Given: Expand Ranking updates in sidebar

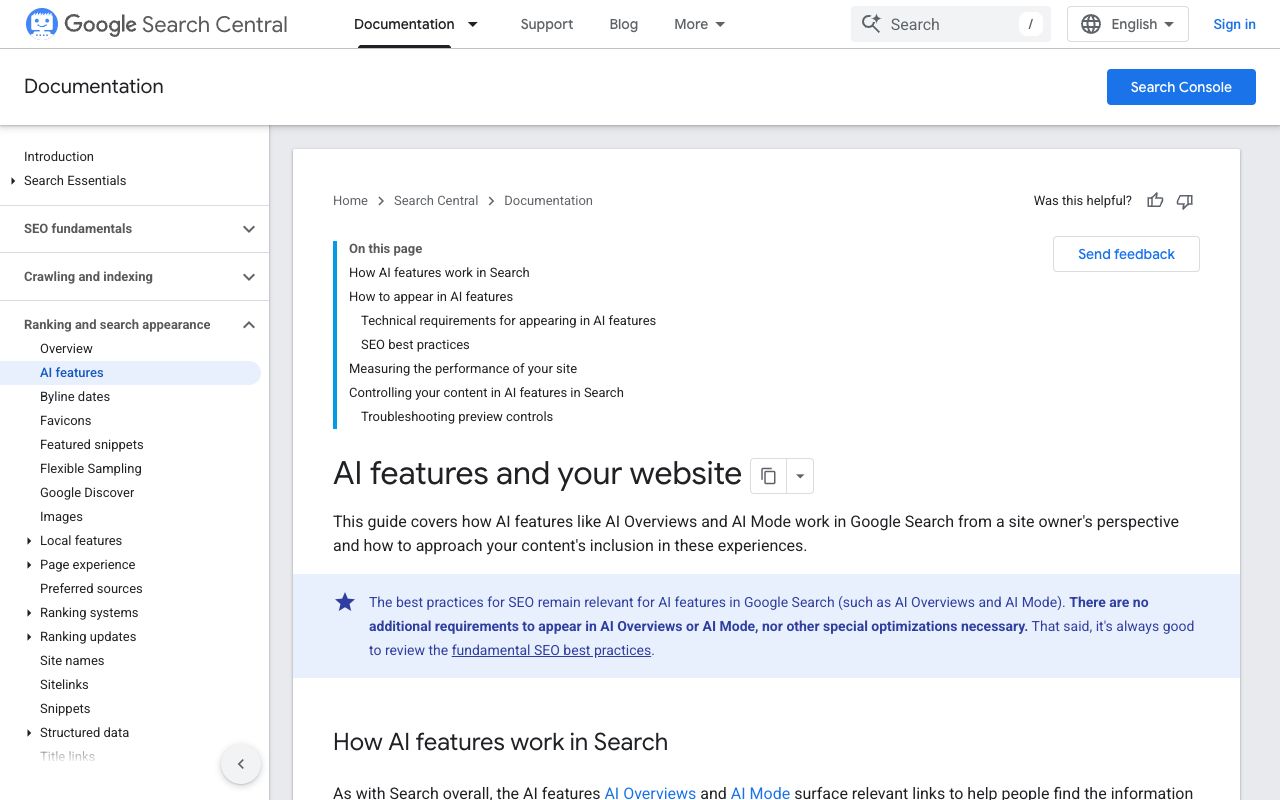Looking at the screenshot, I should tap(29, 637).
